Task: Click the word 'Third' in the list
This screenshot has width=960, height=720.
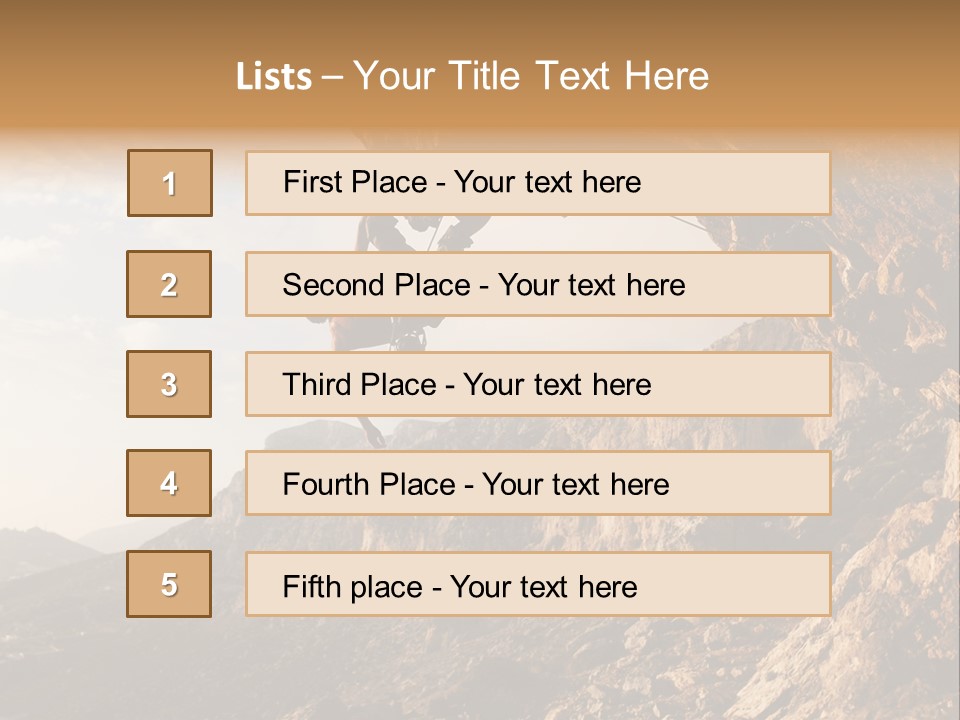Action: (x=309, y=385)
